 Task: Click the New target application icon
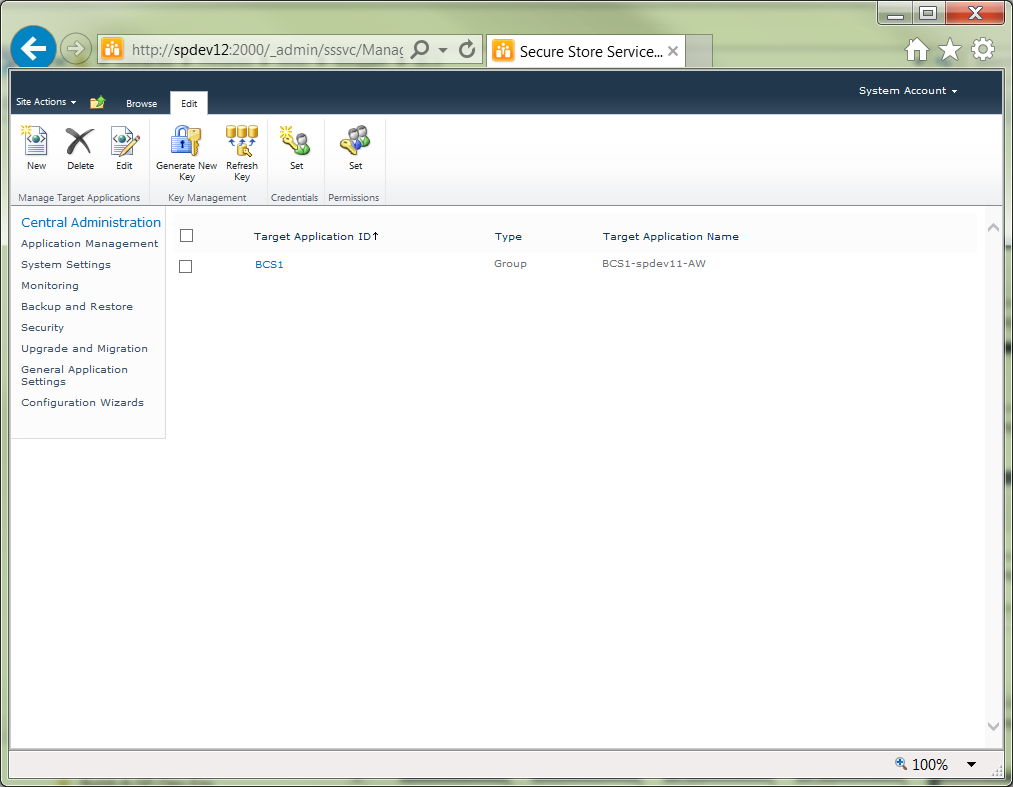tap(36, 141)
